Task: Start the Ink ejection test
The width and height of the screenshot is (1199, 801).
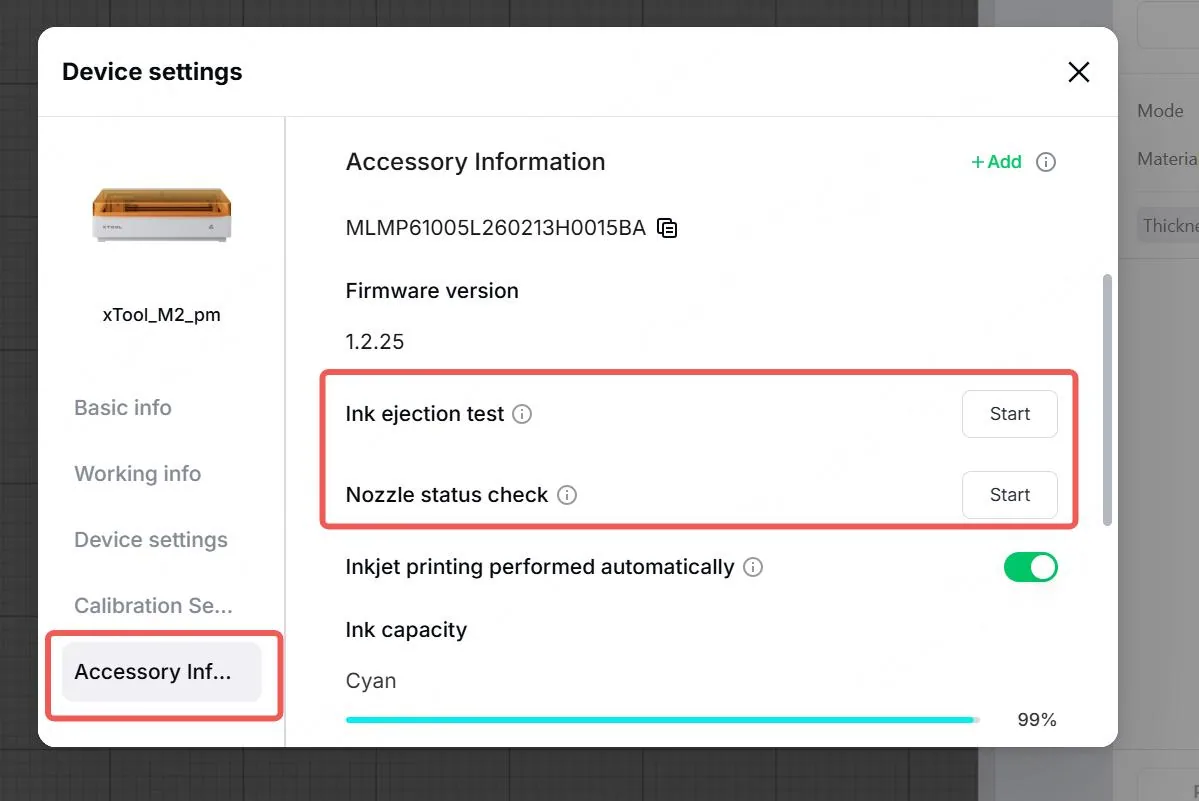Action: click(1009, 414)
